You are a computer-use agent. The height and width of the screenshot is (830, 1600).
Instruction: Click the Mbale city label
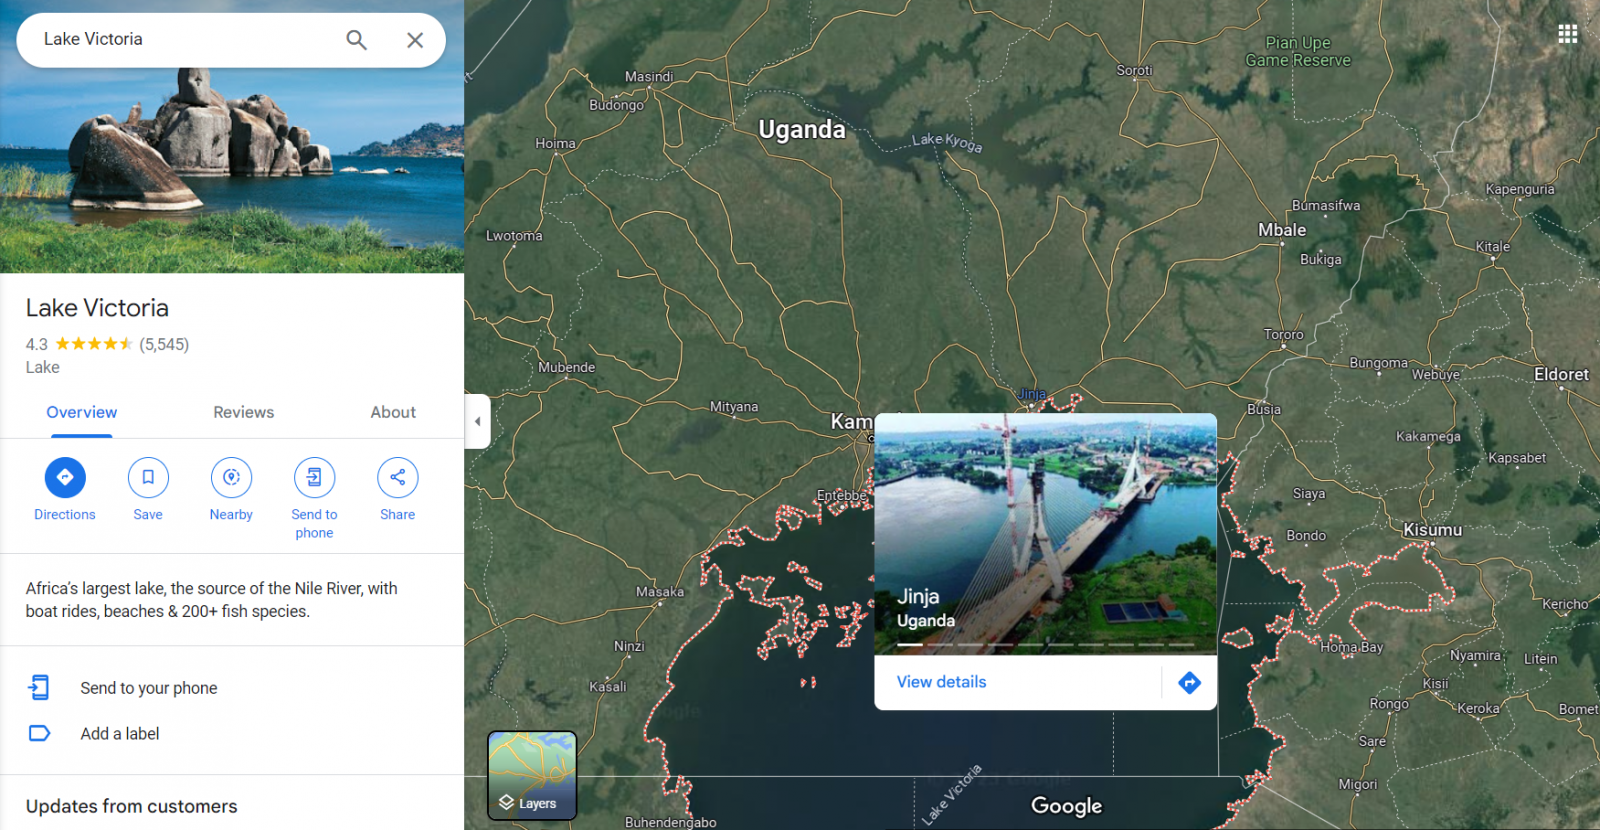point(1282,230)
